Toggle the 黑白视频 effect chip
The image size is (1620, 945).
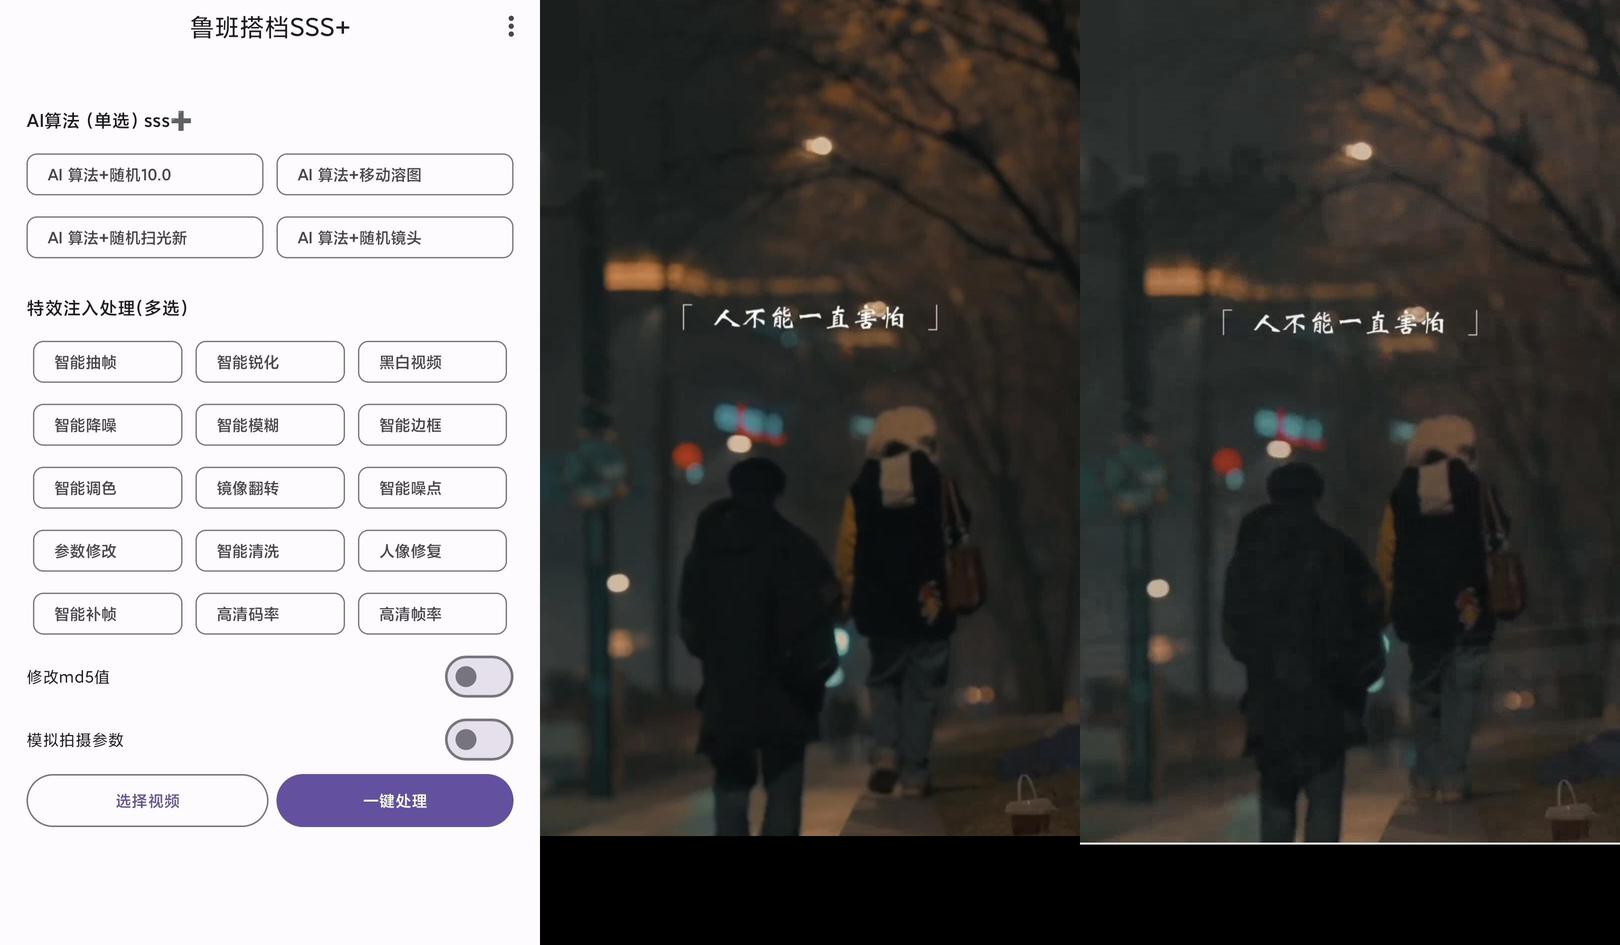coord(432,362)
